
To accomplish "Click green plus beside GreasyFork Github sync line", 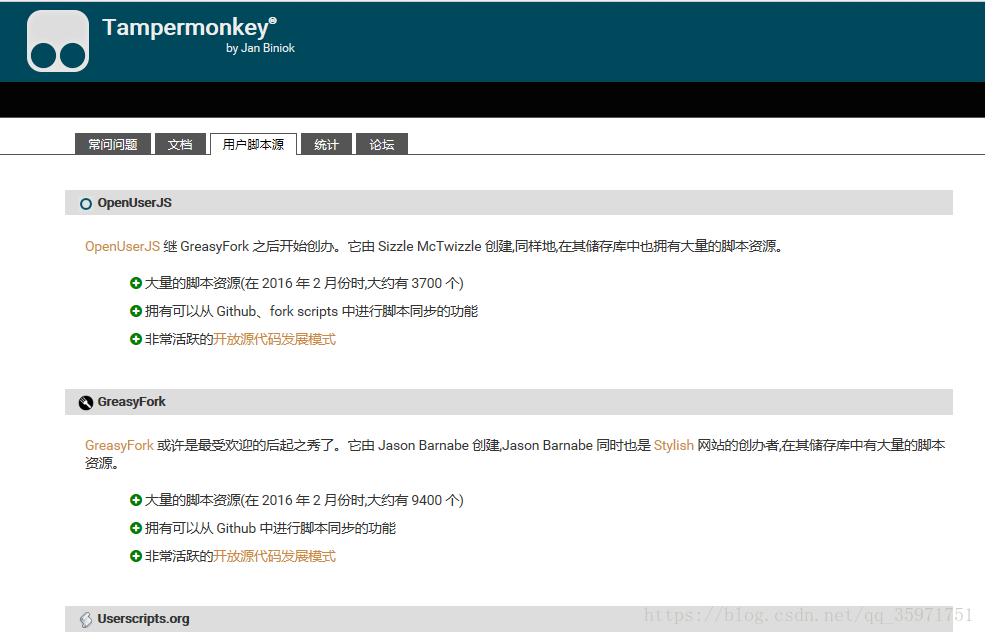I will click(136, 528).
